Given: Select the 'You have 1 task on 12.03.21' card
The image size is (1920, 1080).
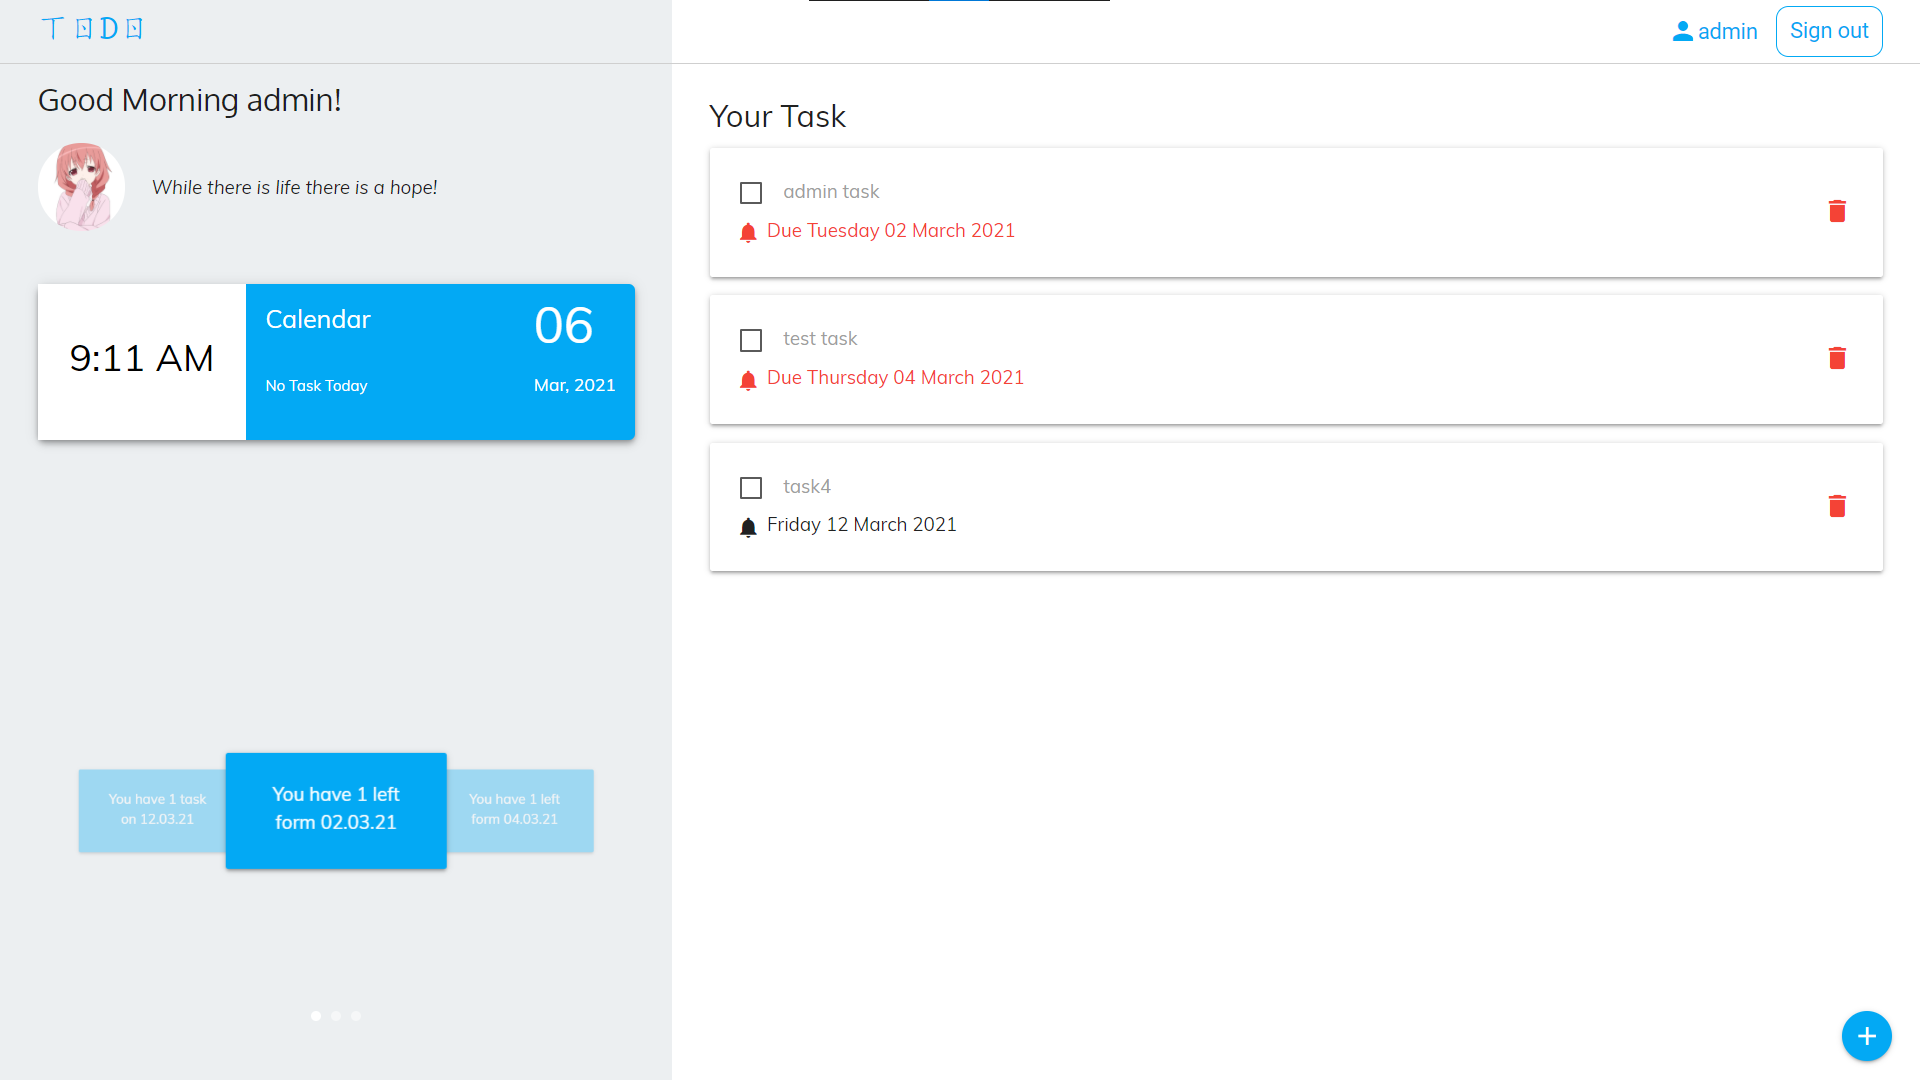Looking at the screenshot, I should (152, 810).
